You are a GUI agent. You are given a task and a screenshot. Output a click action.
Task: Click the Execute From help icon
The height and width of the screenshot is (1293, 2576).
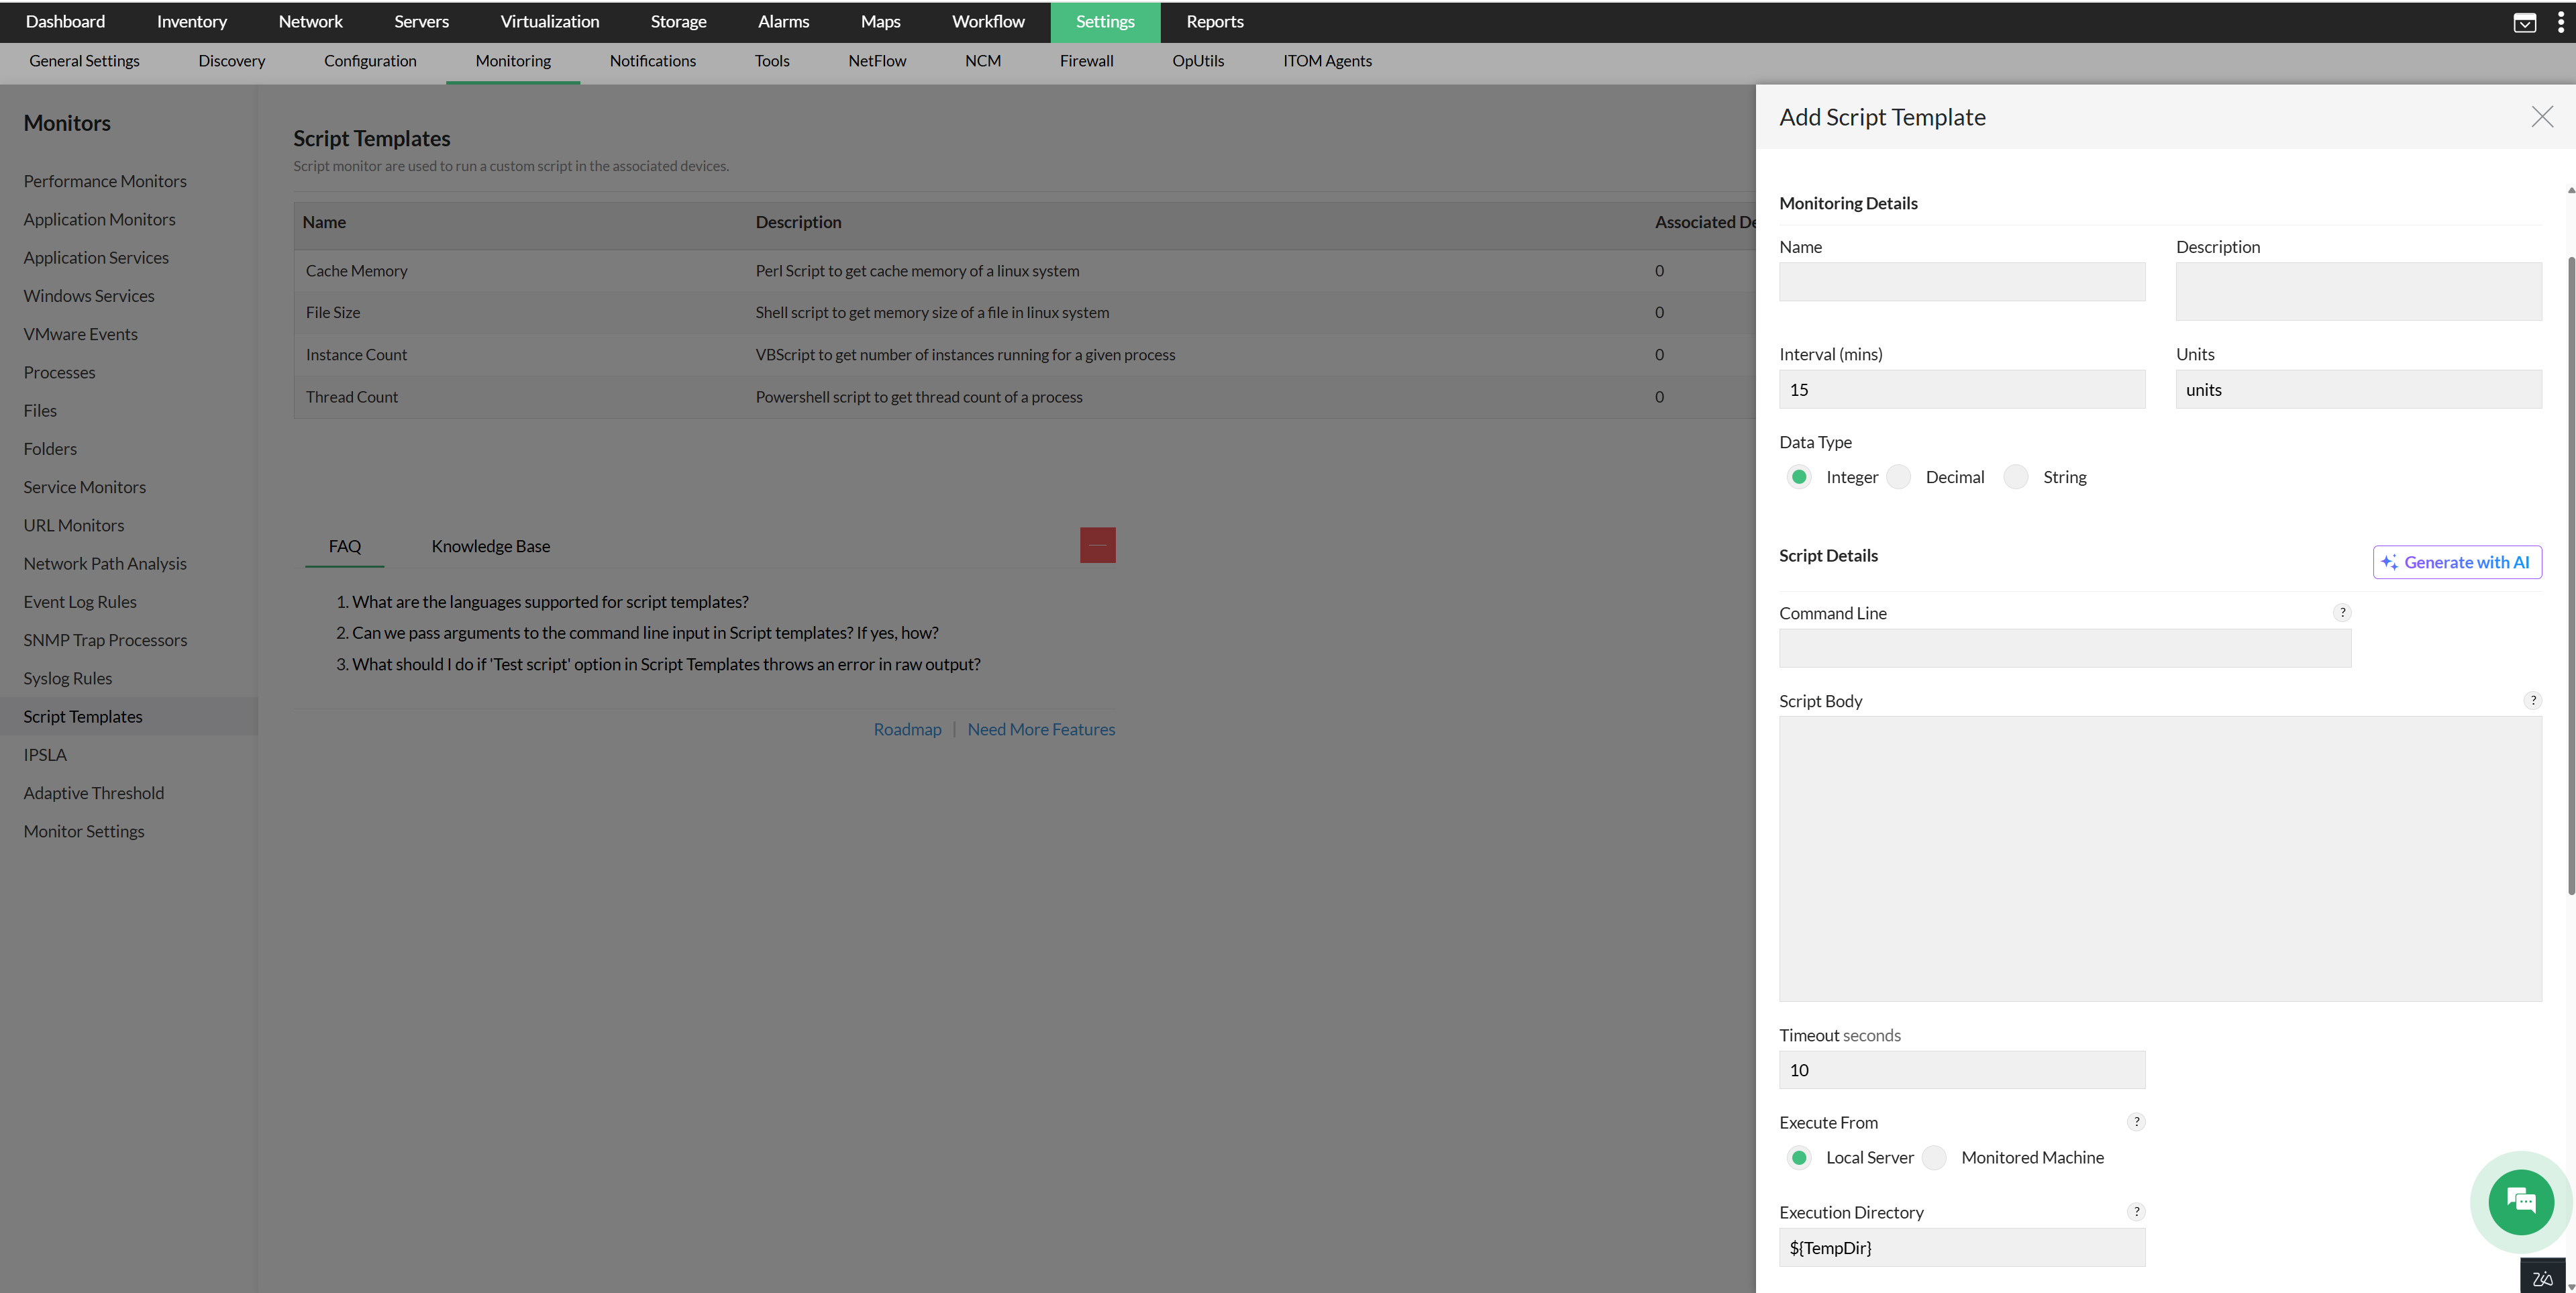2136,1121
